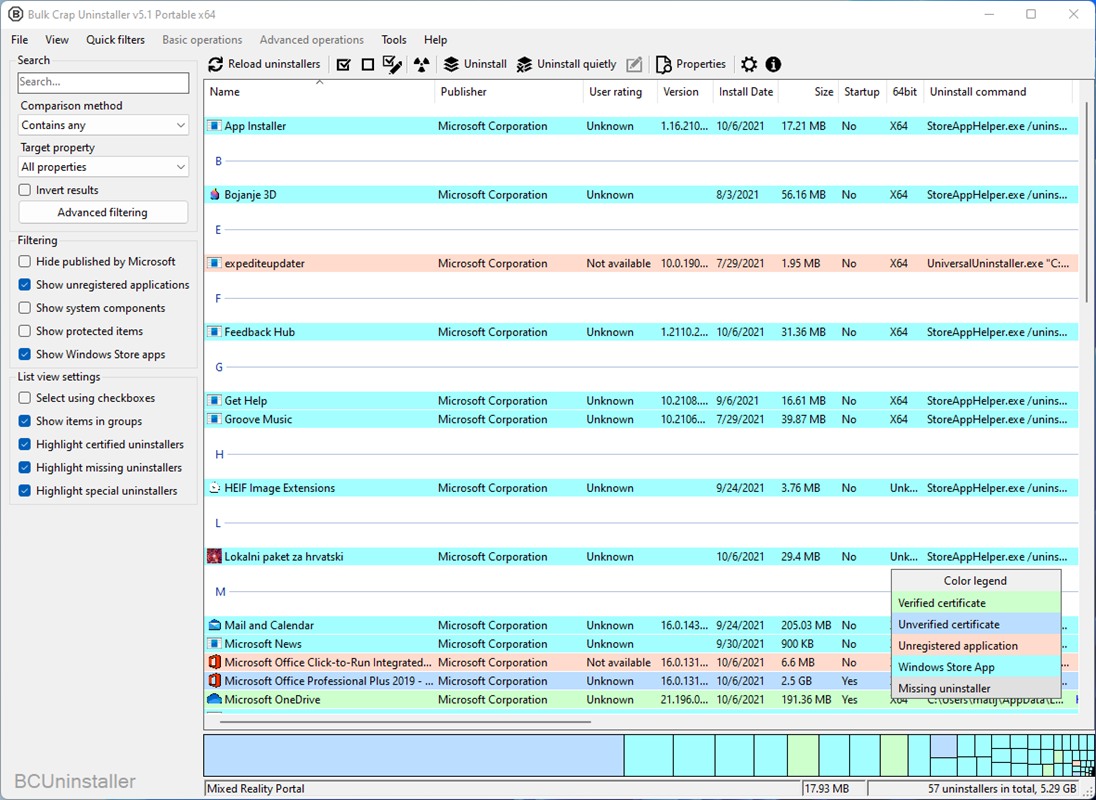
Task: Open the File menu
Action: pos(20,40)
